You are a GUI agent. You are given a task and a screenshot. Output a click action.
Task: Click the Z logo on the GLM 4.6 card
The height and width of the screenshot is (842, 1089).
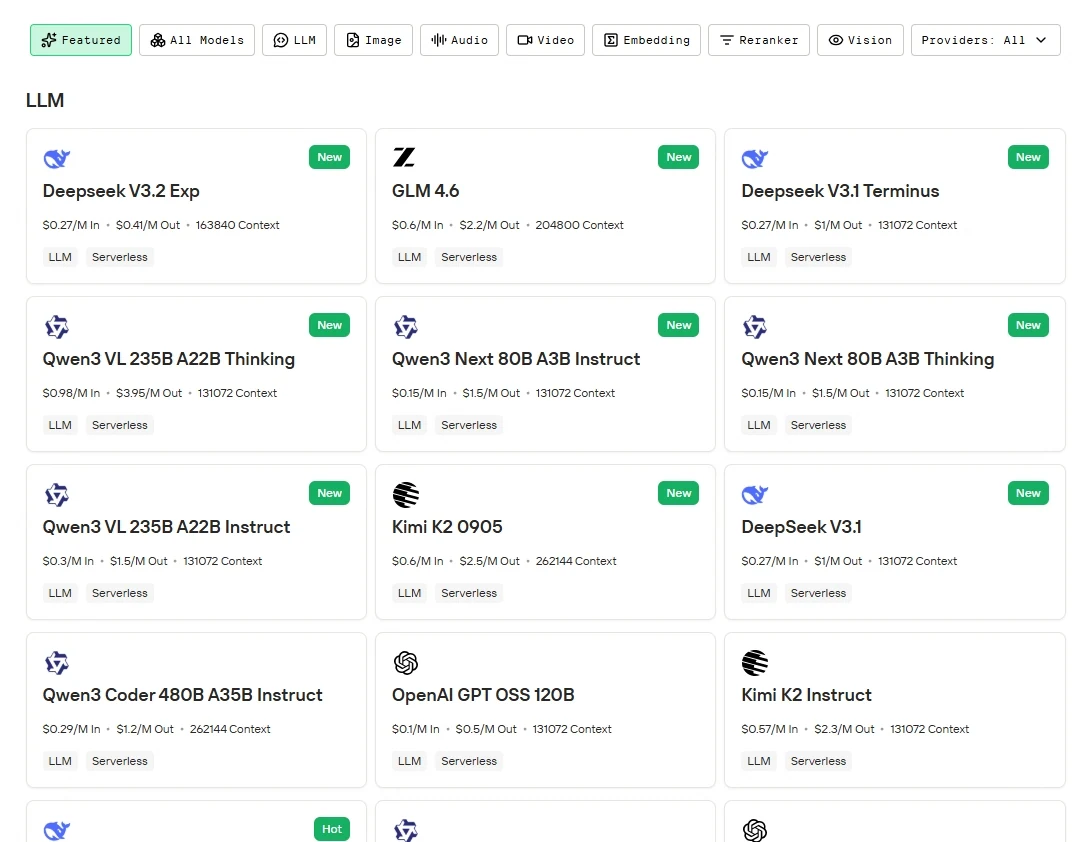coord(404,157)
